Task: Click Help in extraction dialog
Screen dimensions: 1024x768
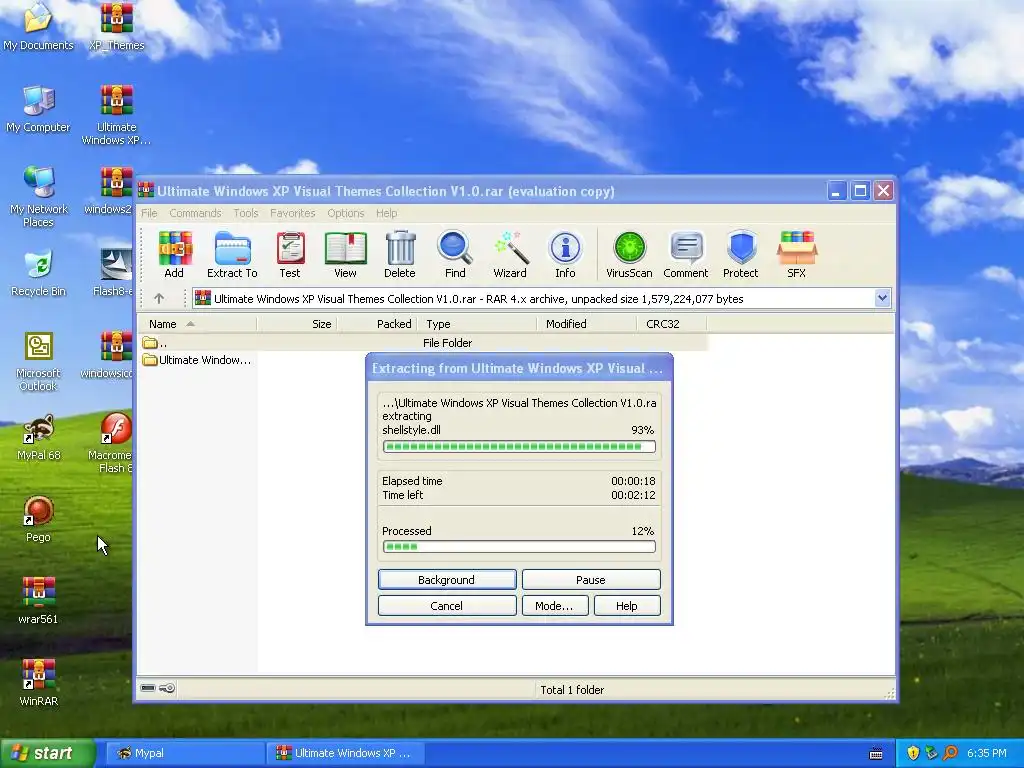Action: tap(626, 606)
